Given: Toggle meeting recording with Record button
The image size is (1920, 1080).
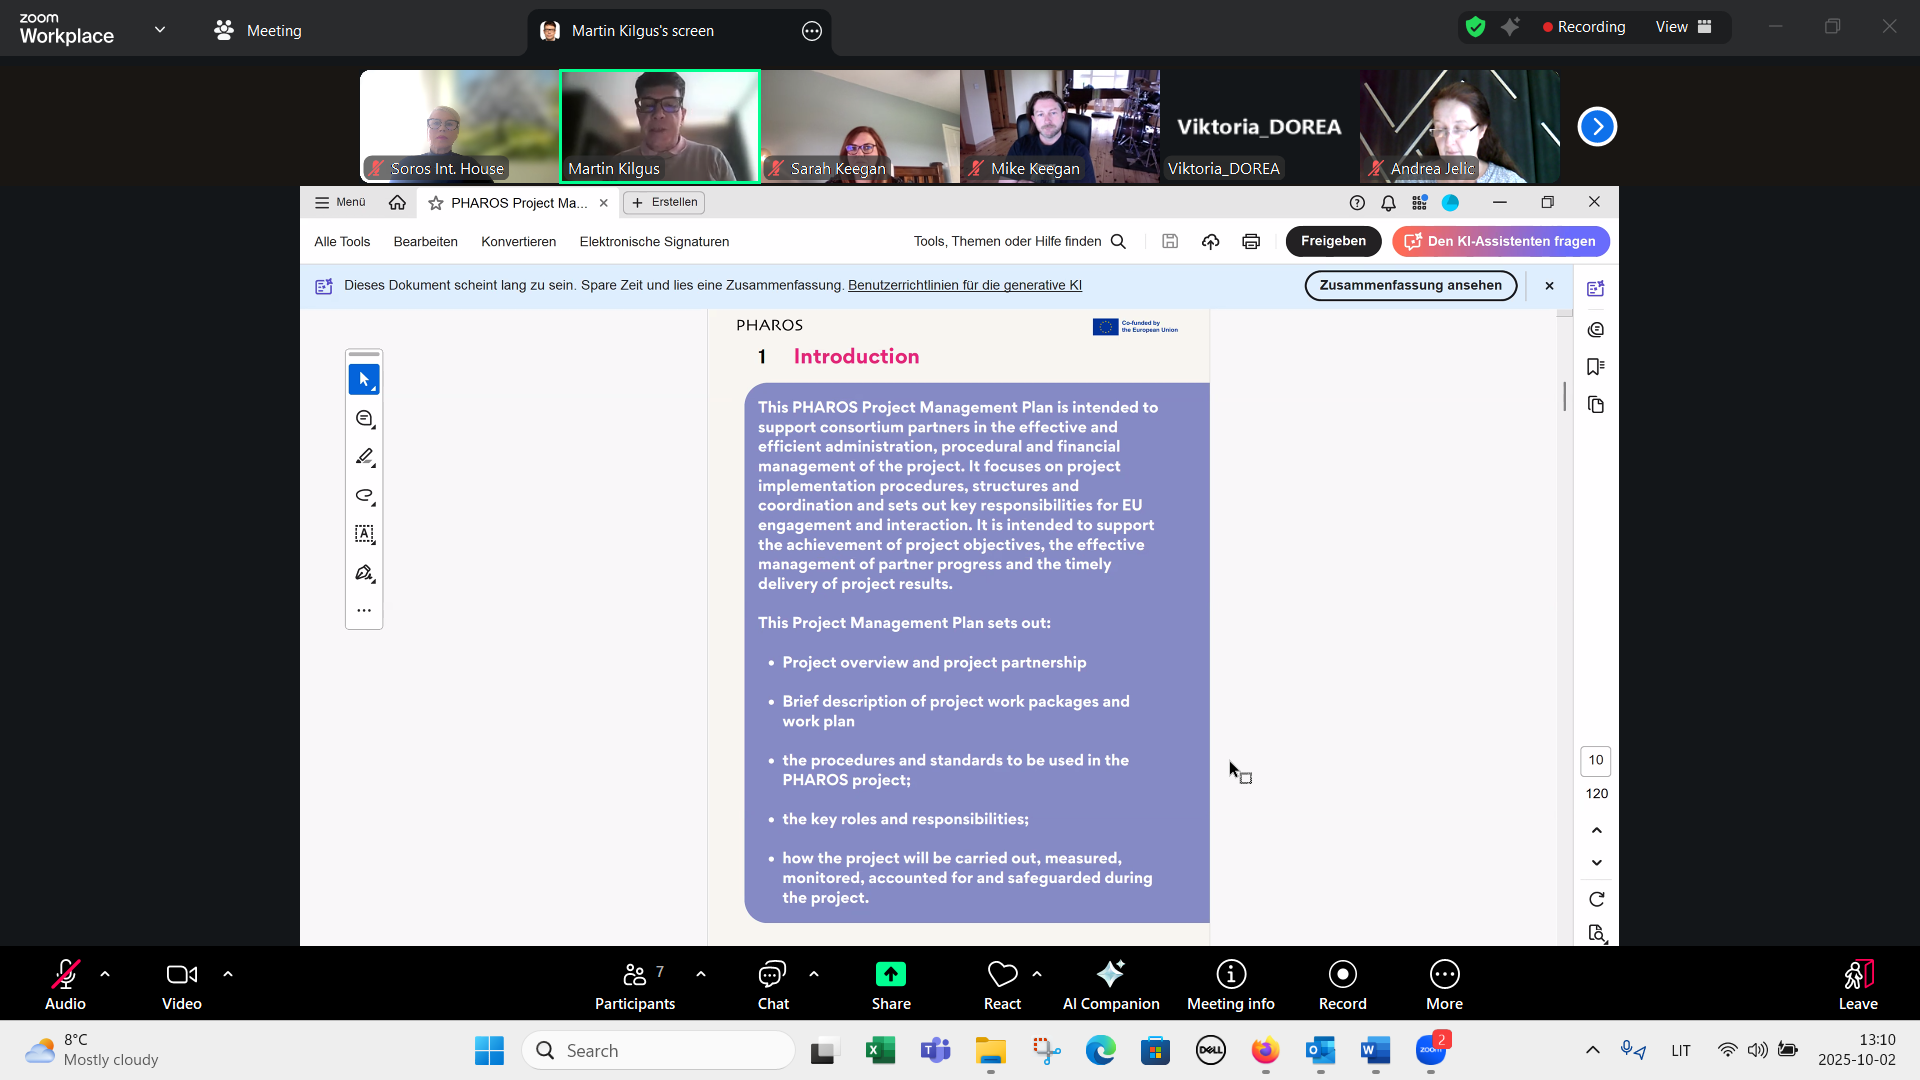Looking at the screenshot, I should click(x=1342, y=985).
